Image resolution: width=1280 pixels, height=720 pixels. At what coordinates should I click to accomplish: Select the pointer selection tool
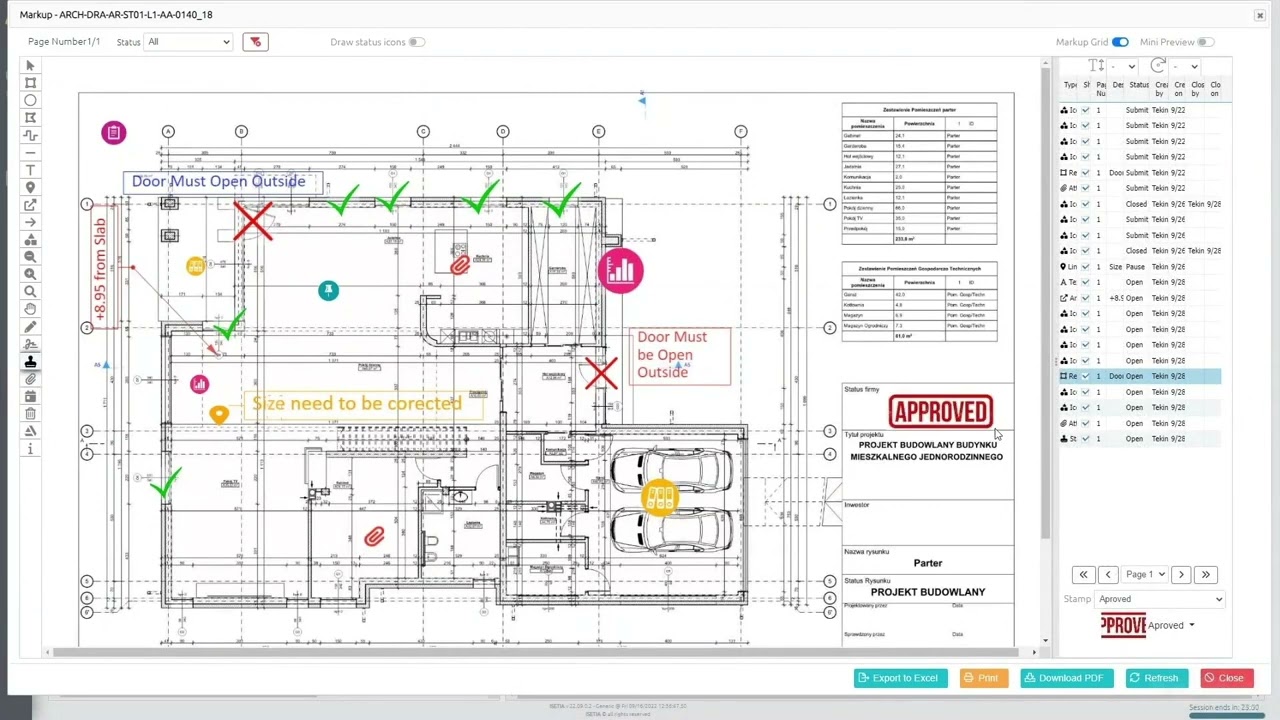point(30,65)
